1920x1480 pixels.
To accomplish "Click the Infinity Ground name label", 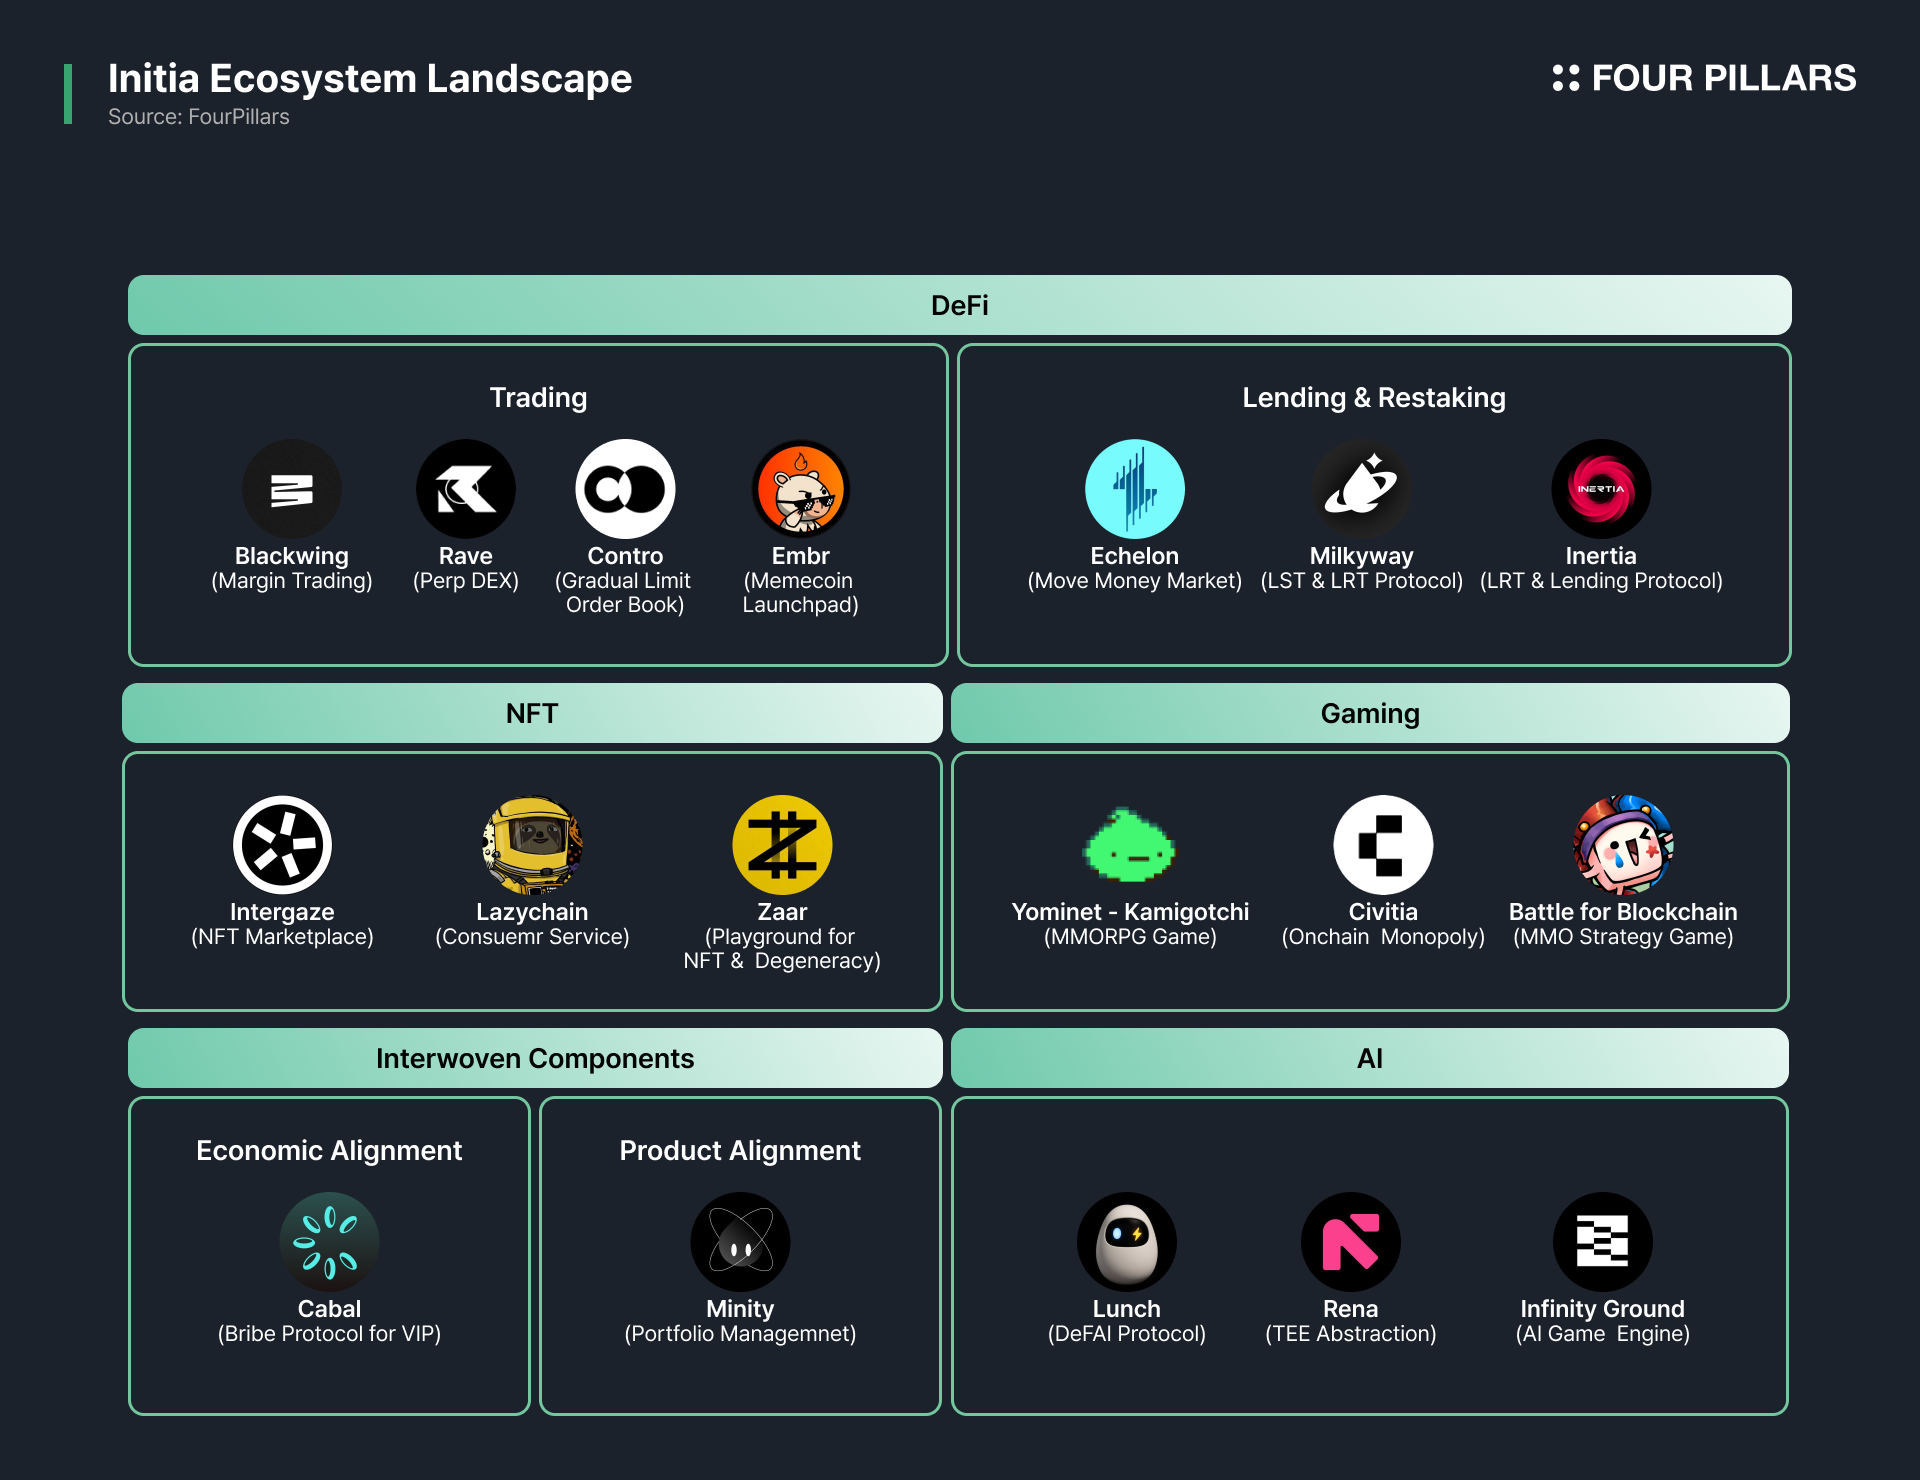I will pos(1603,1309).
